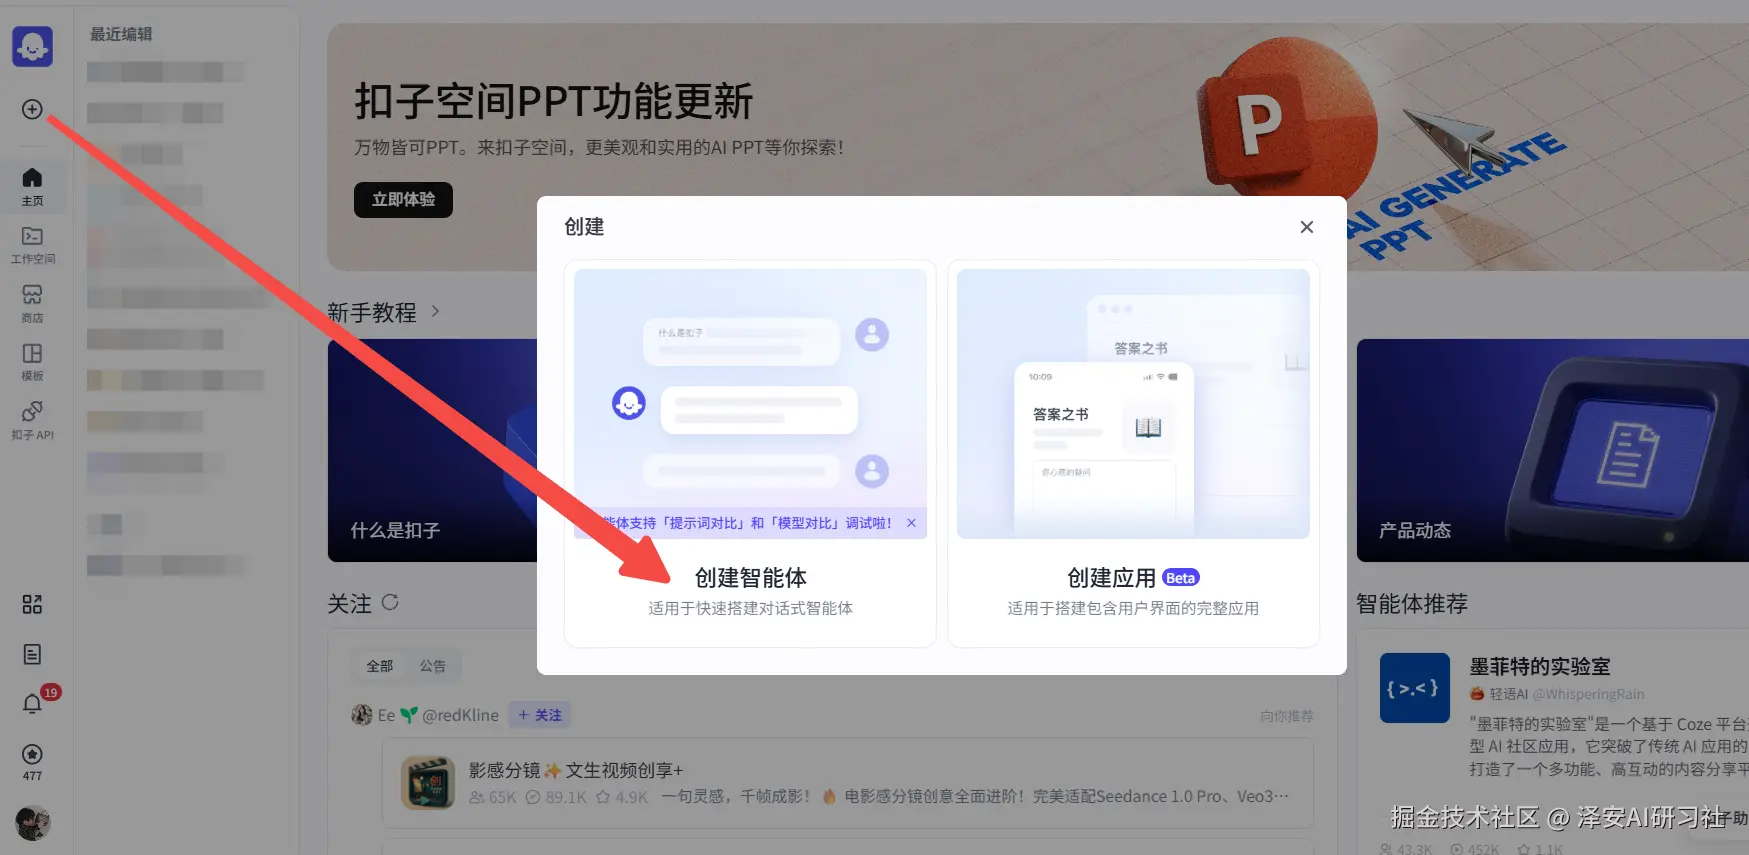Open the @redKline profile link
The height and width of the screenshot is (855, 1749).
[460, 715]
